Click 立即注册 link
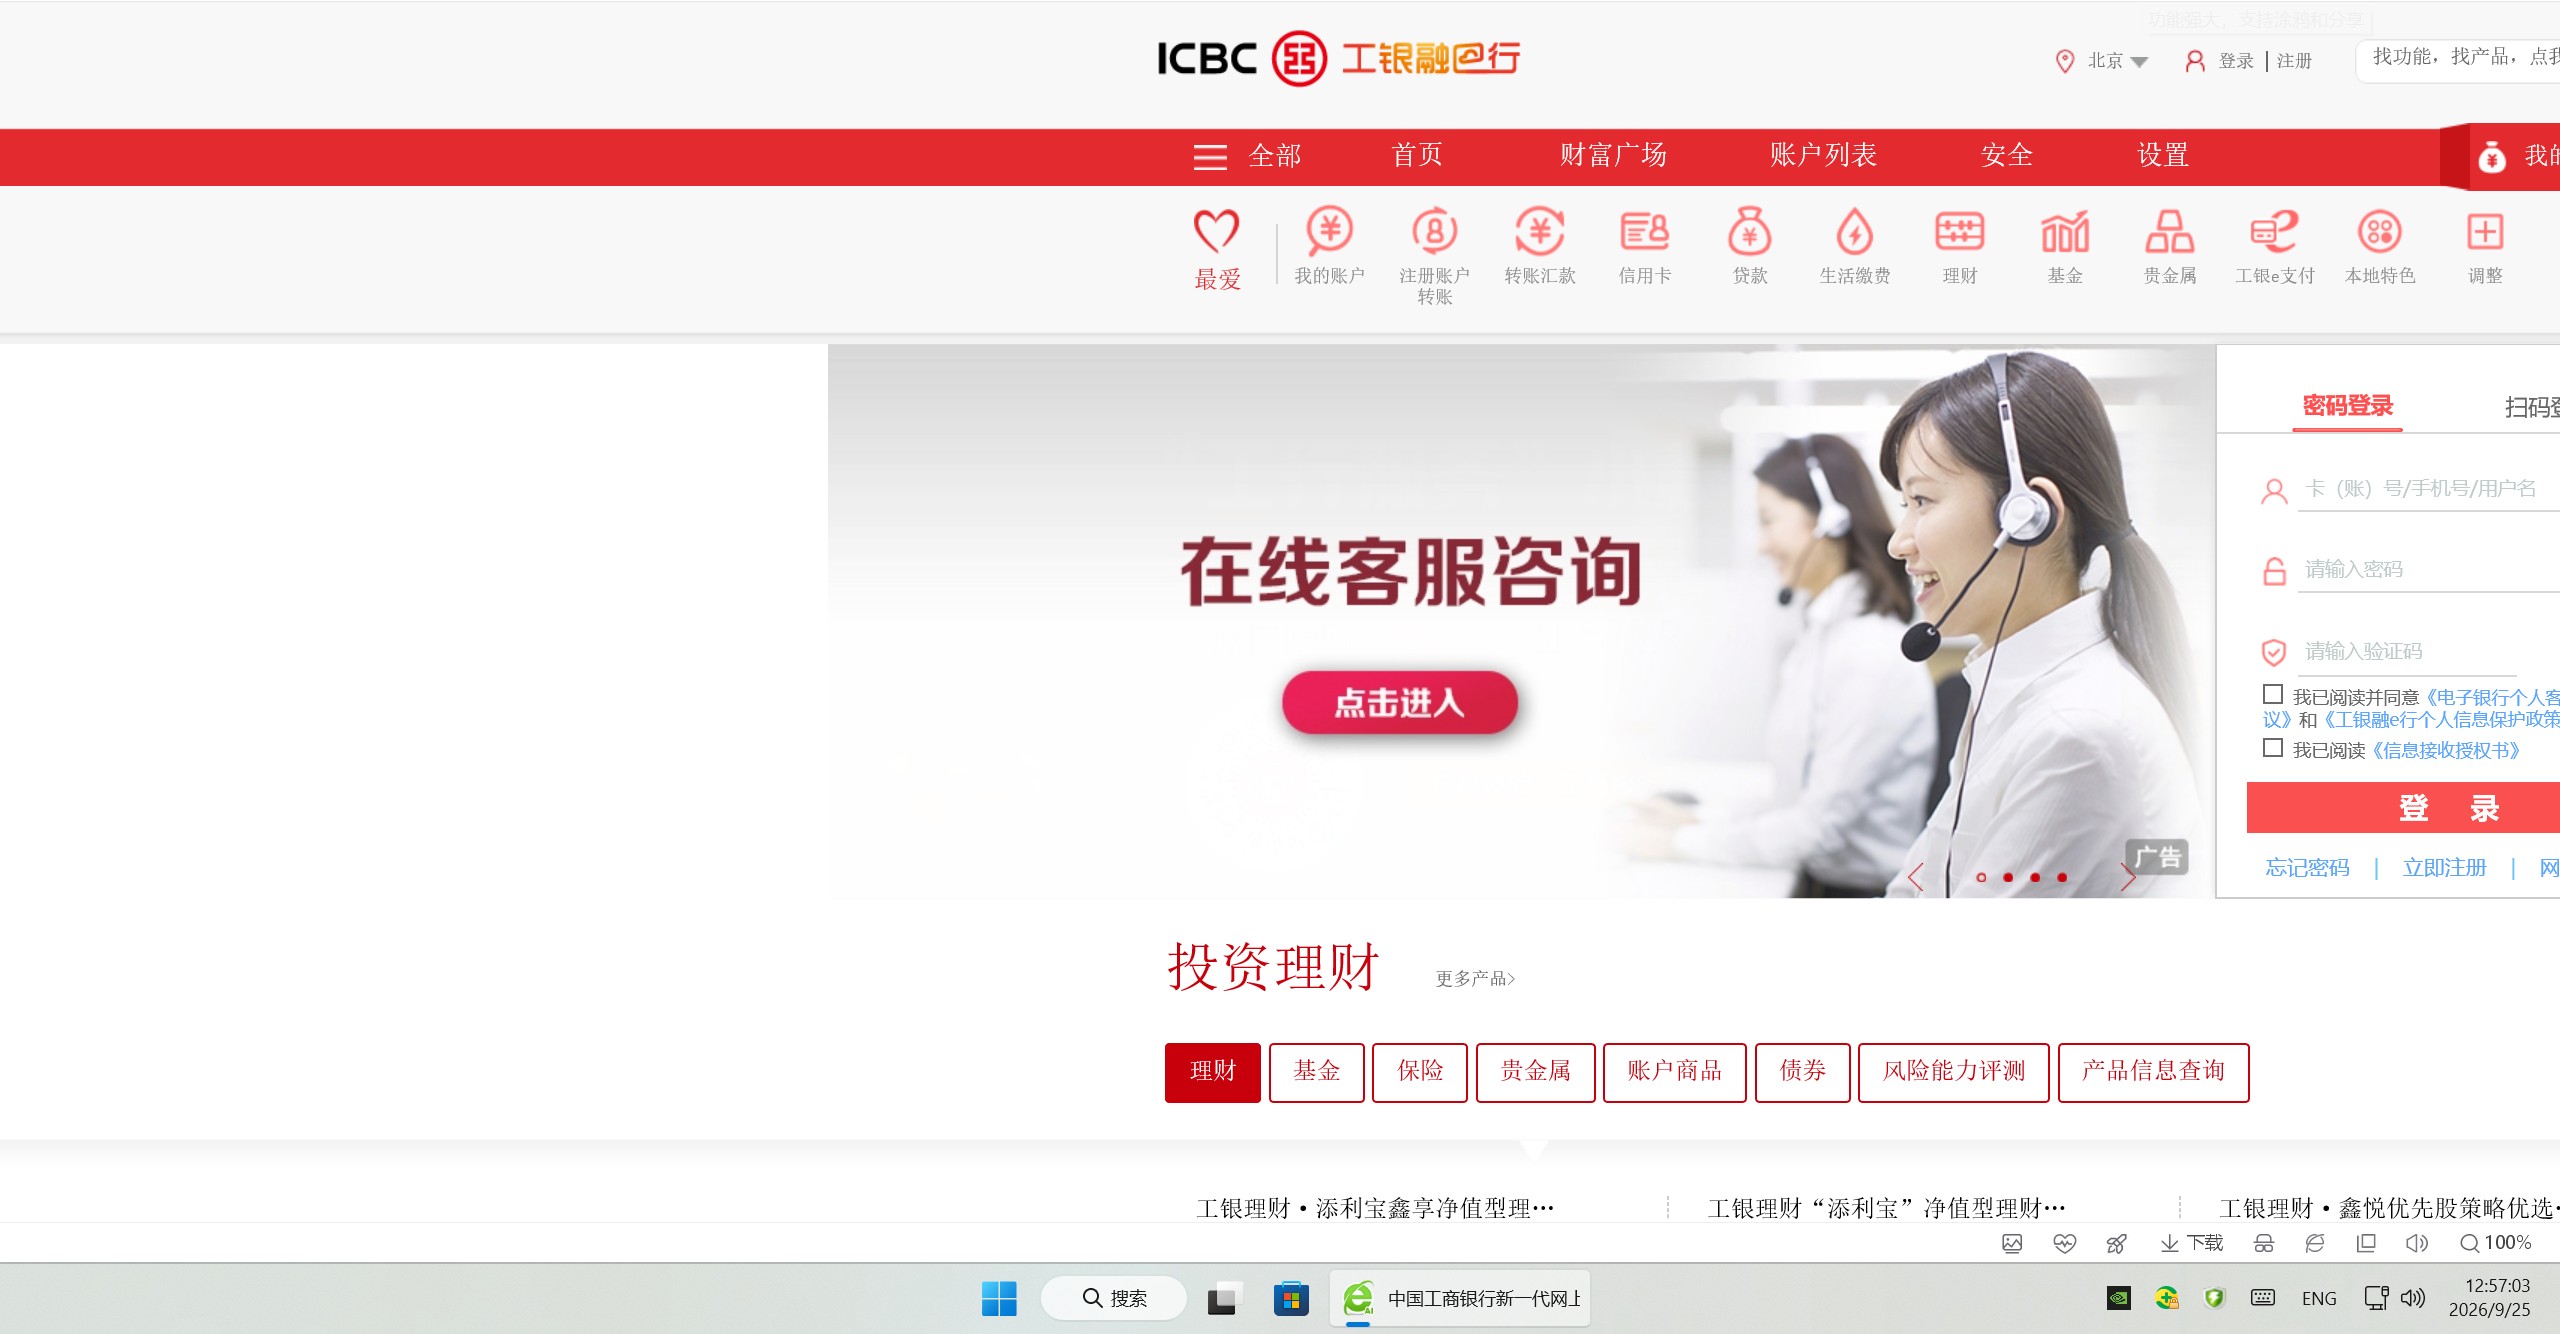The width and height of the screenshot is (2560, 1334). click(x=2444, y=867)
